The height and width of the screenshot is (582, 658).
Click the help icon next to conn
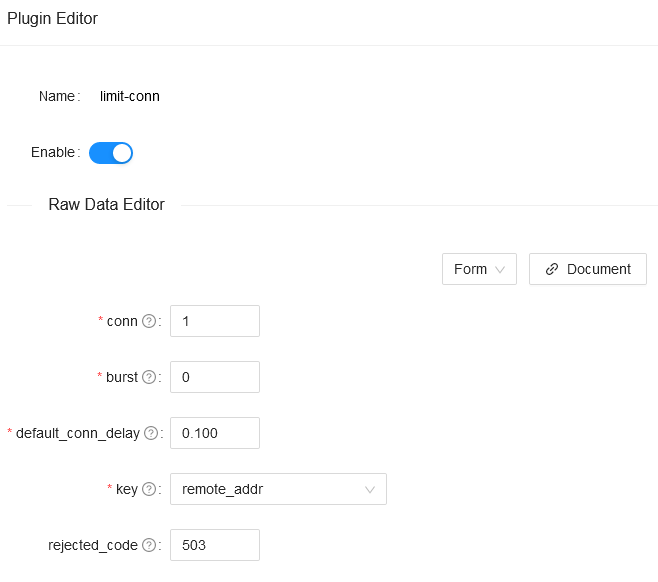tap(149, 321)
